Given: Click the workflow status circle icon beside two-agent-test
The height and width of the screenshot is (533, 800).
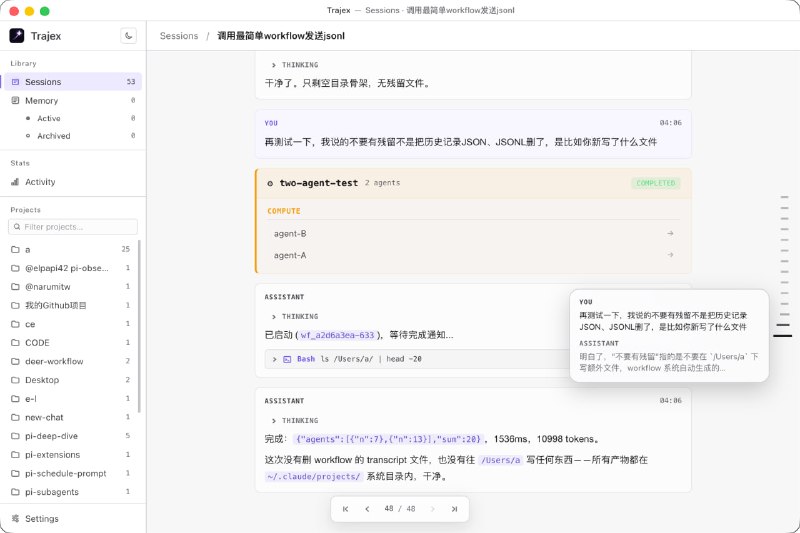Looking at the screenshot, I should [270, 183].
